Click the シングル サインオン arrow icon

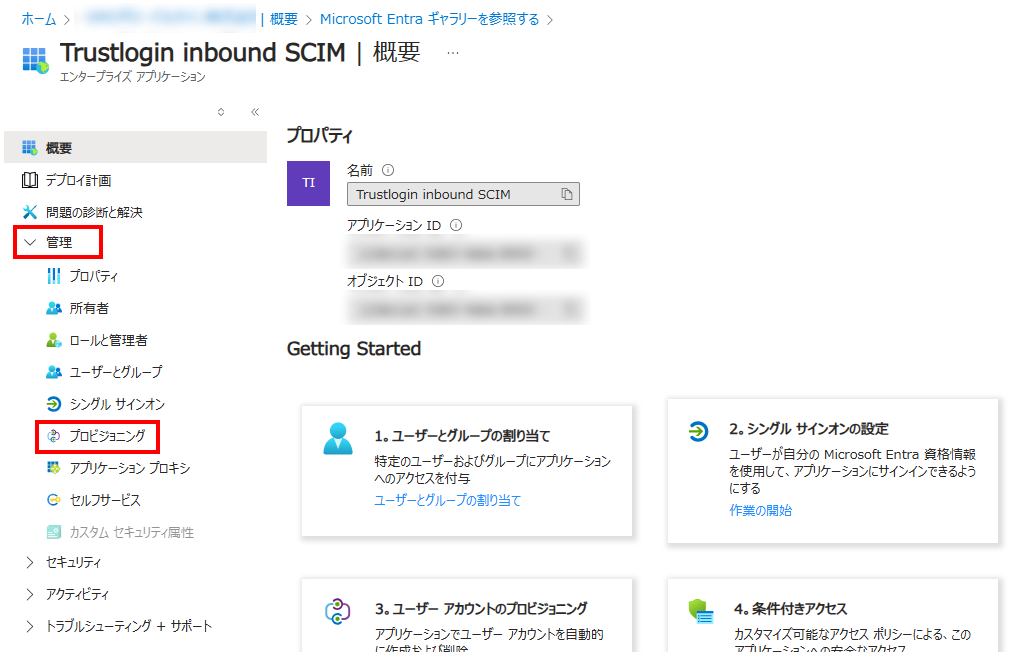pyautogui.click(x=54, y=404)
